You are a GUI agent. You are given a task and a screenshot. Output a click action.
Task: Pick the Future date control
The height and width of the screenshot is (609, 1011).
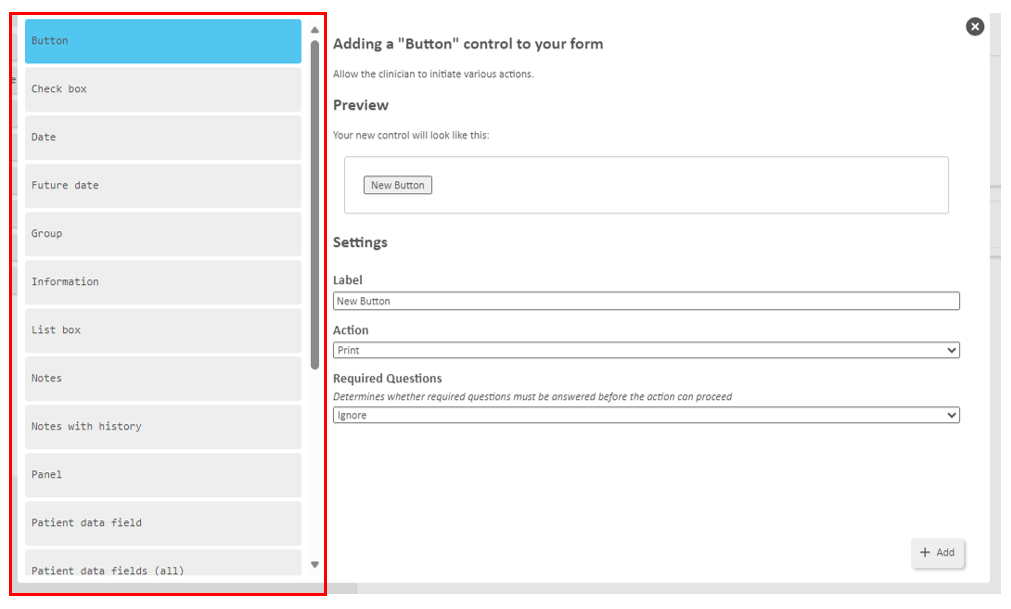163,185
